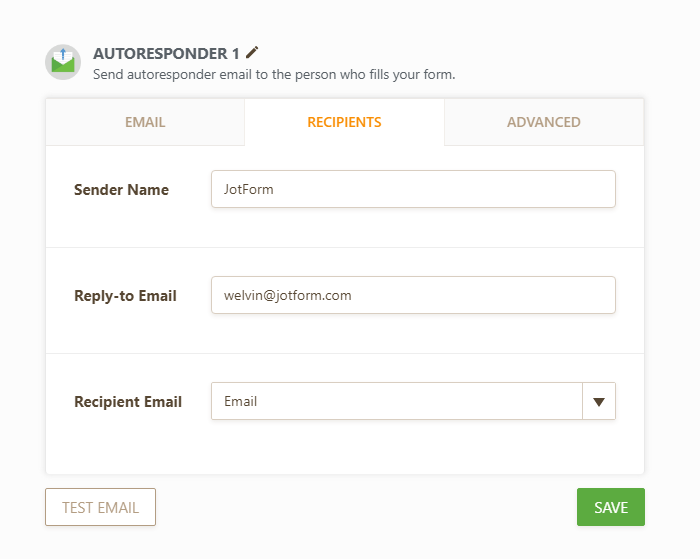Select the Recipients tab
This screenshot has width=700, height=559.
pos(344,122)
